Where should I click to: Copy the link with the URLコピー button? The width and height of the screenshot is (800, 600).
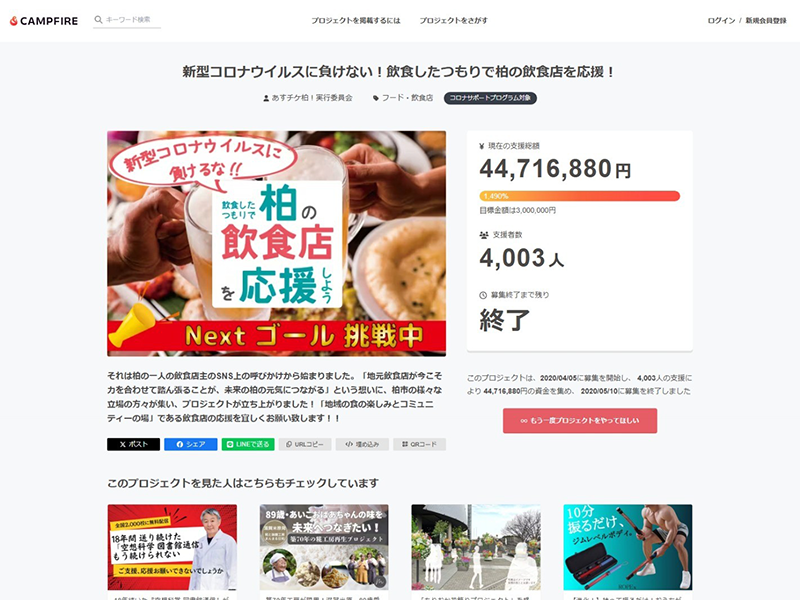coord(305,444)
